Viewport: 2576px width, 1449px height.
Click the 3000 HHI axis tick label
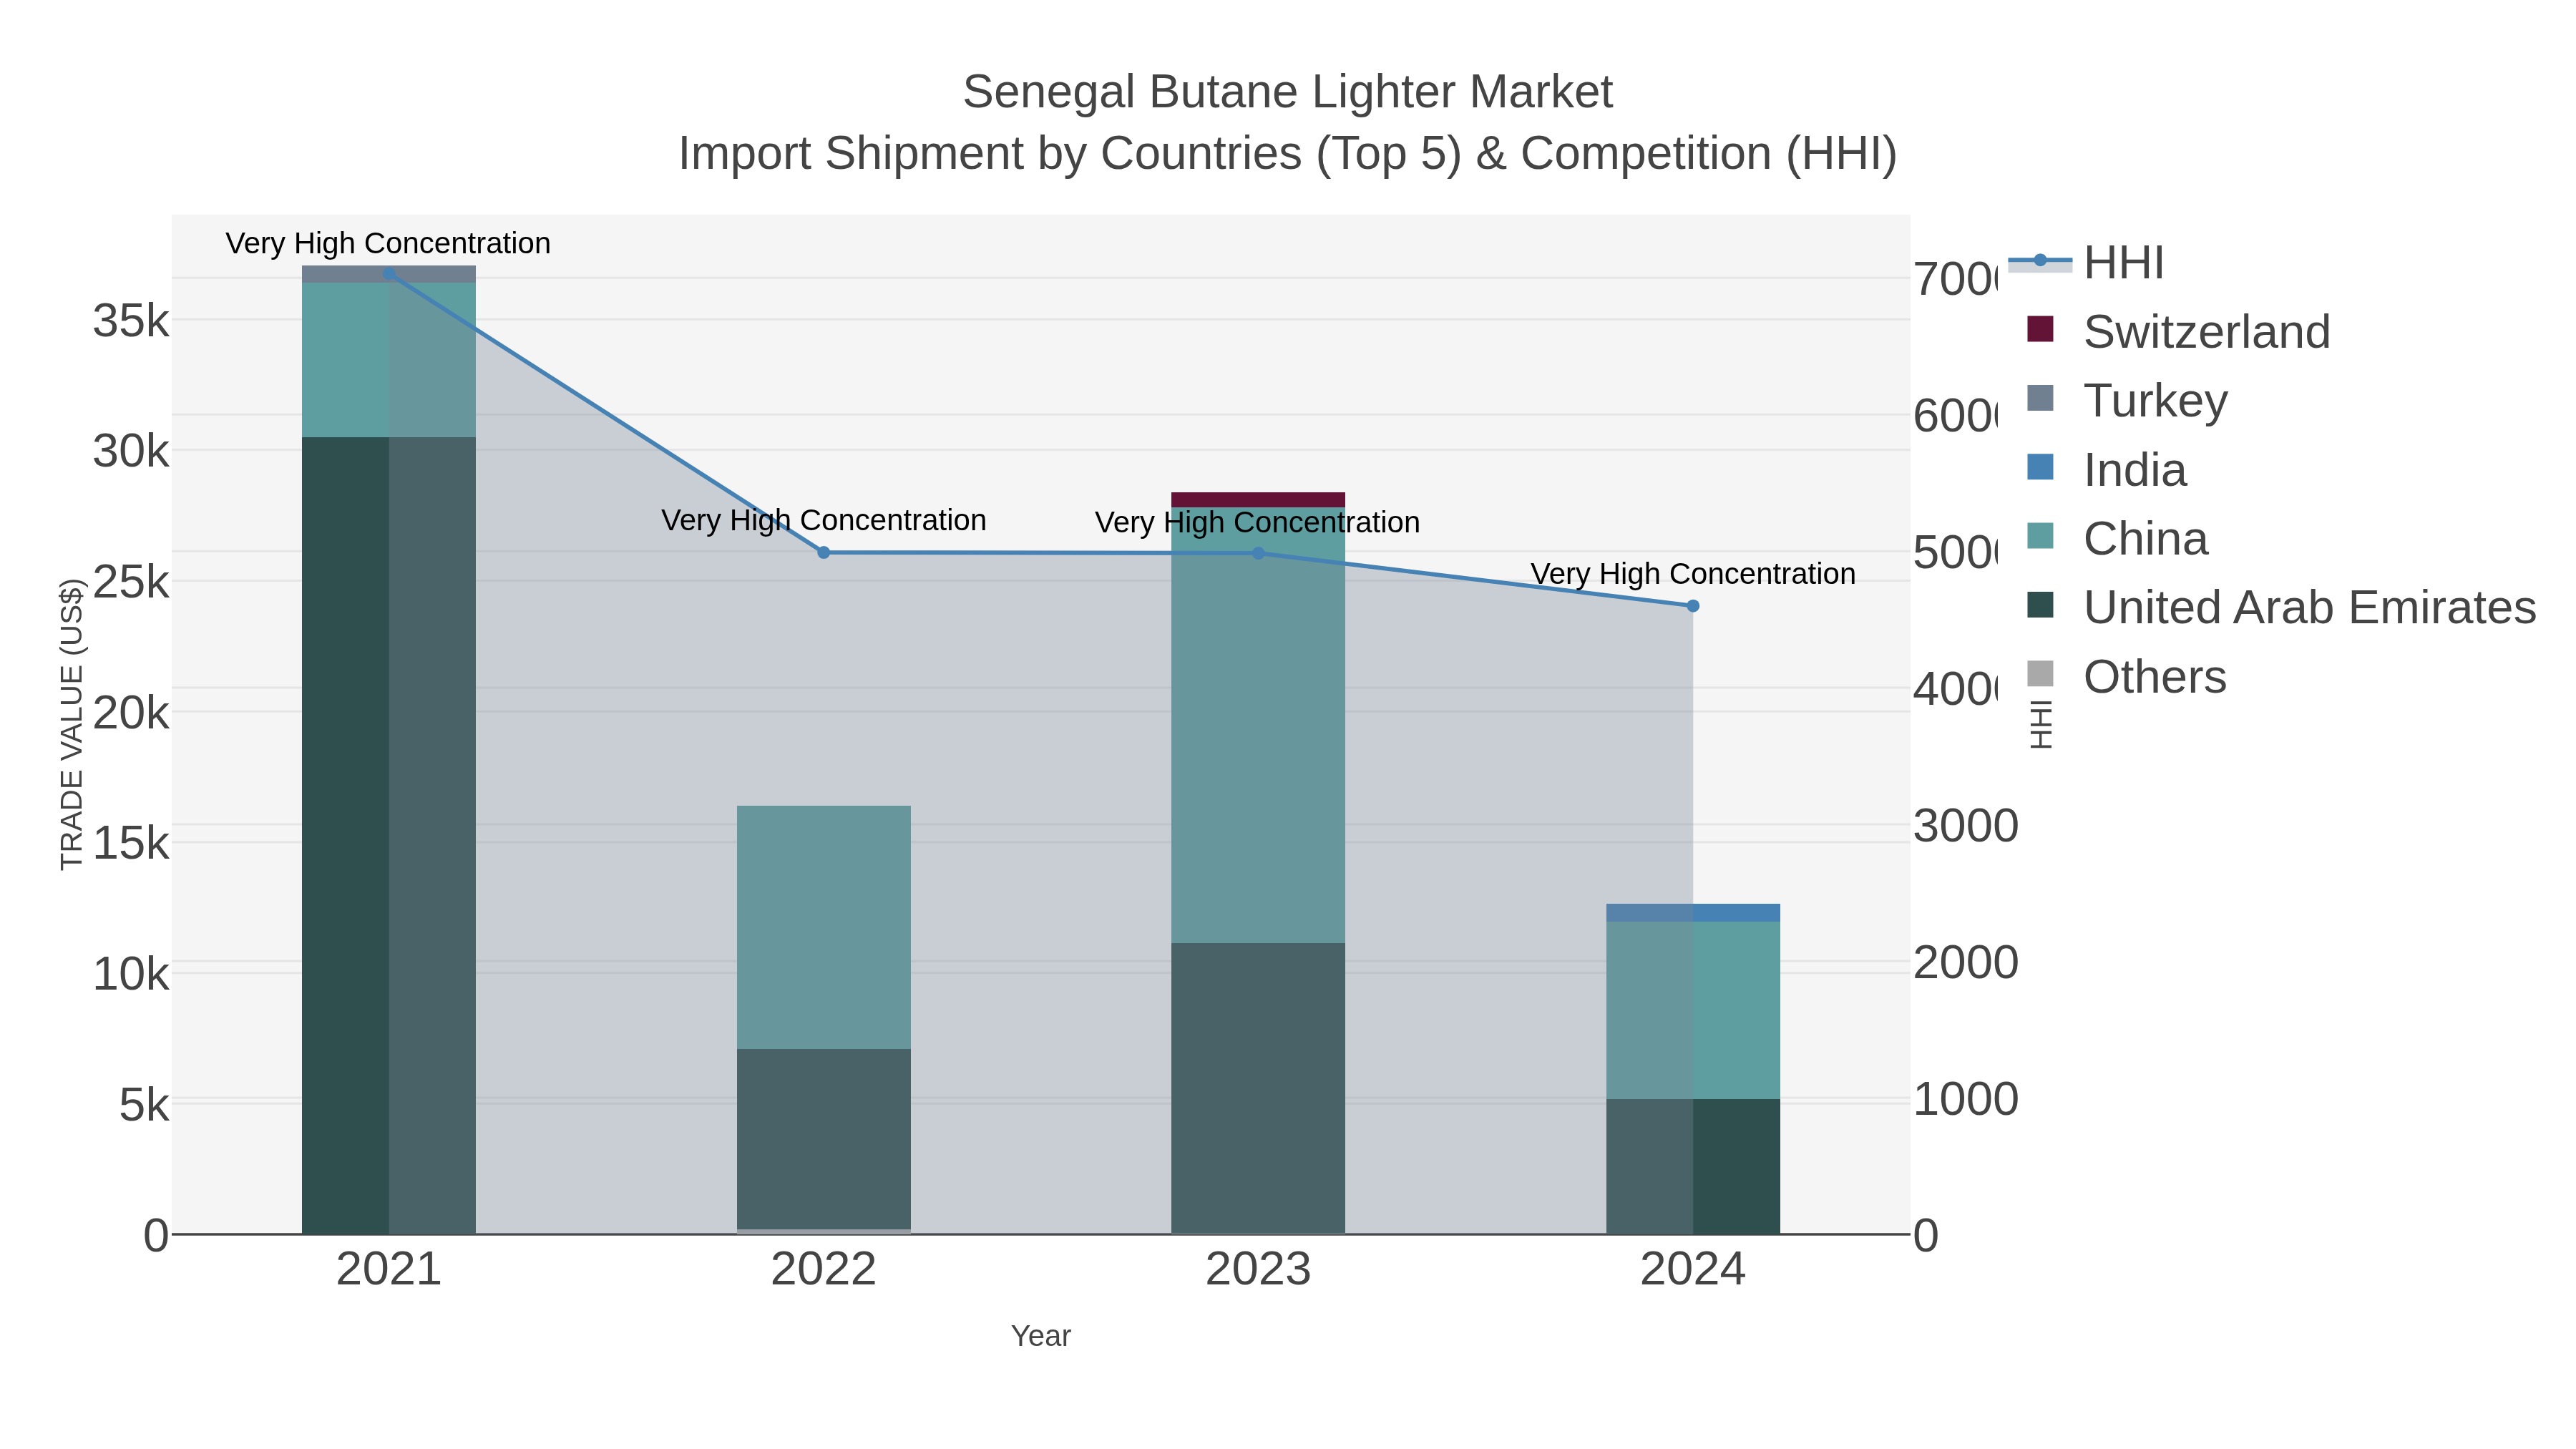coord(1966,826)
